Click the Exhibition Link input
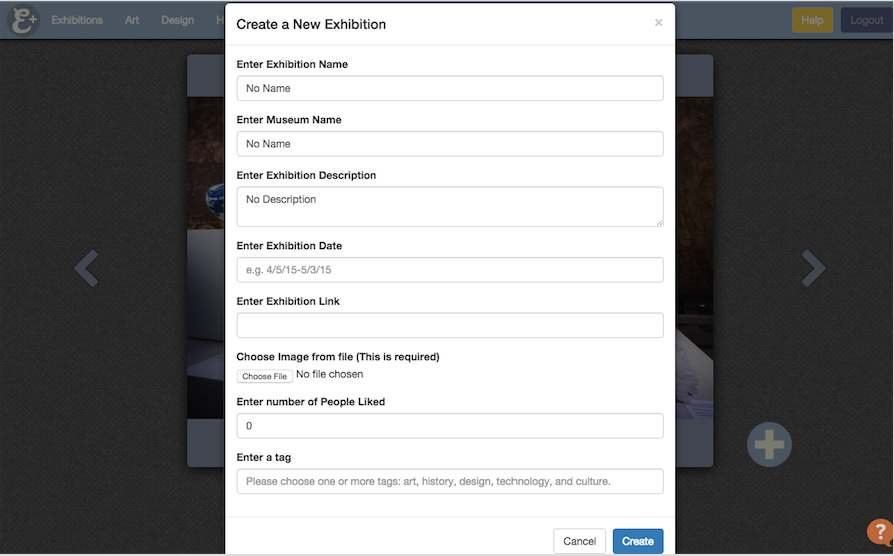894x556 pixels. pos(450,325)
